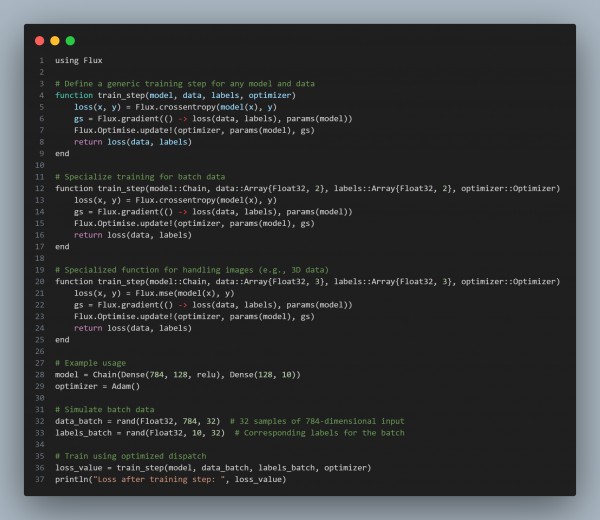
Task: Click line 14 gradient assignment
Action: point(213,212)
